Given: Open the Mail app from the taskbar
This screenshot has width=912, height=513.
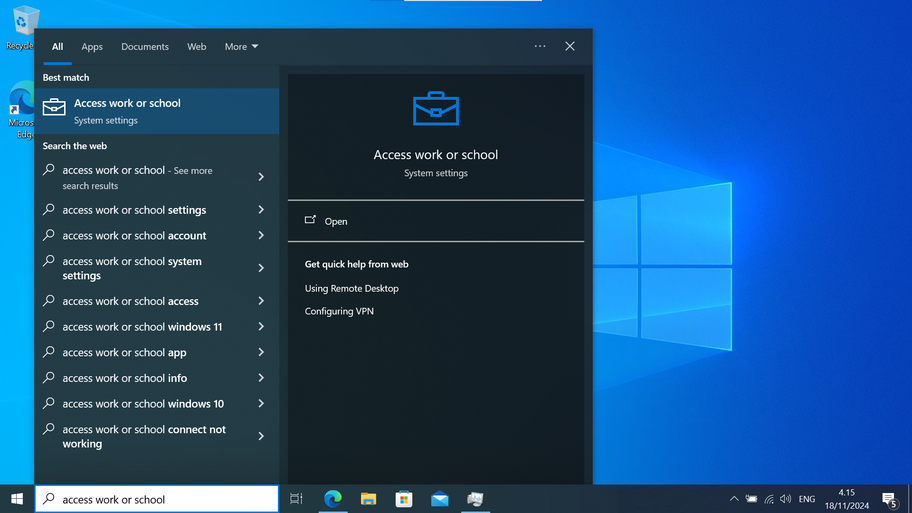Looking at the screenshot, I should pyautogui.click(x=440, y=498).
